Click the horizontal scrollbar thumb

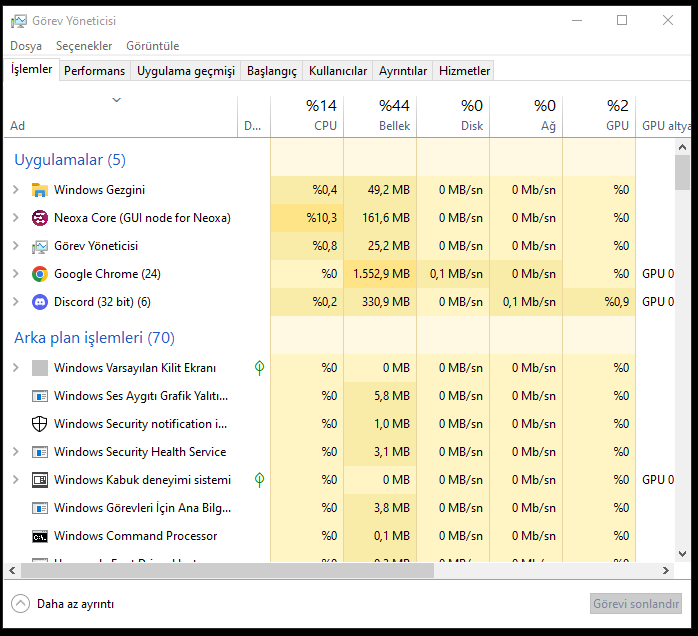220,571
